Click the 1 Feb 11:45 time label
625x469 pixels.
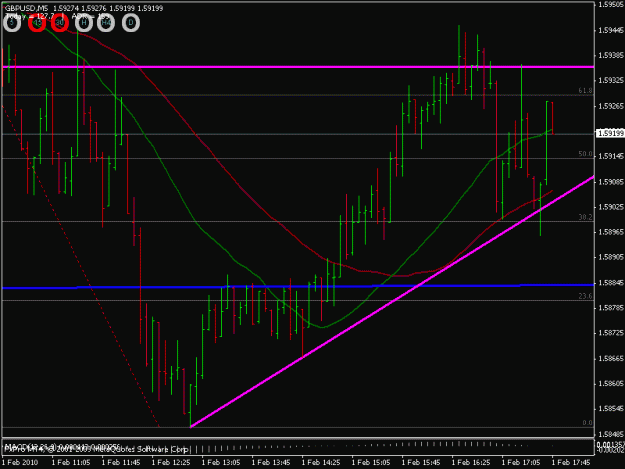pyautogui.click(x=121, y=463)
